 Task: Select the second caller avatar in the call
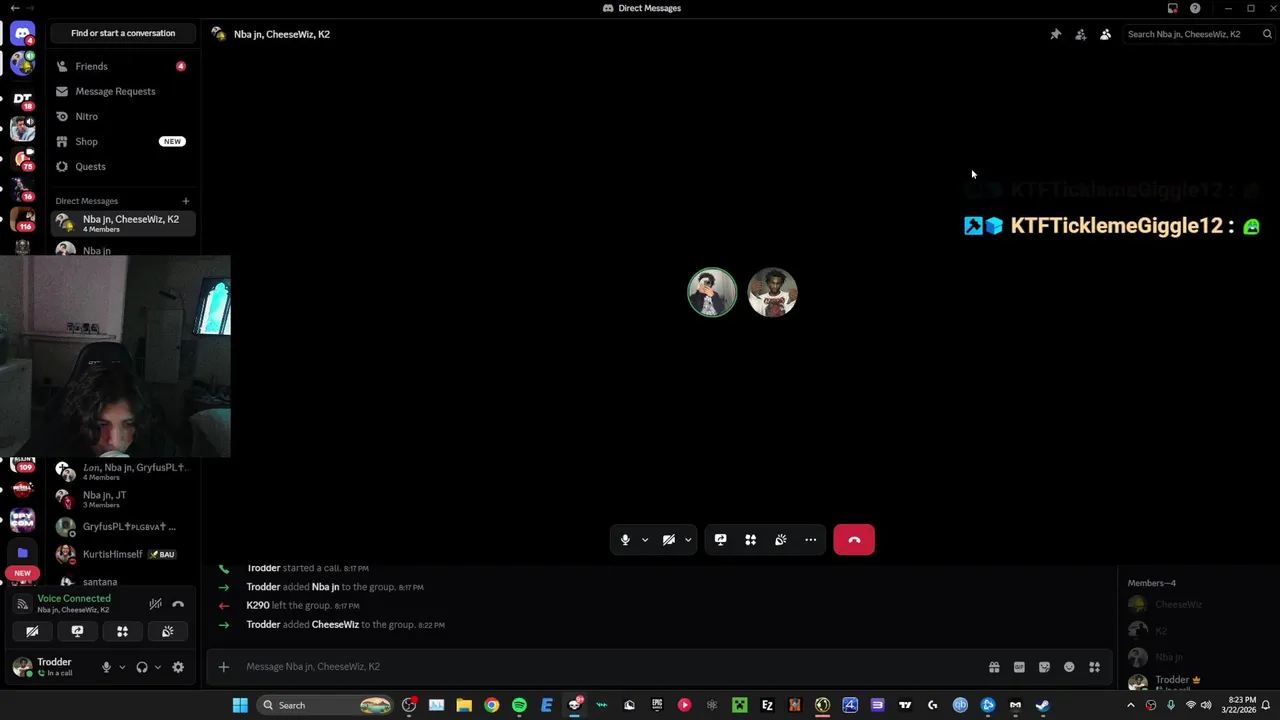click(x=772, y=292)
